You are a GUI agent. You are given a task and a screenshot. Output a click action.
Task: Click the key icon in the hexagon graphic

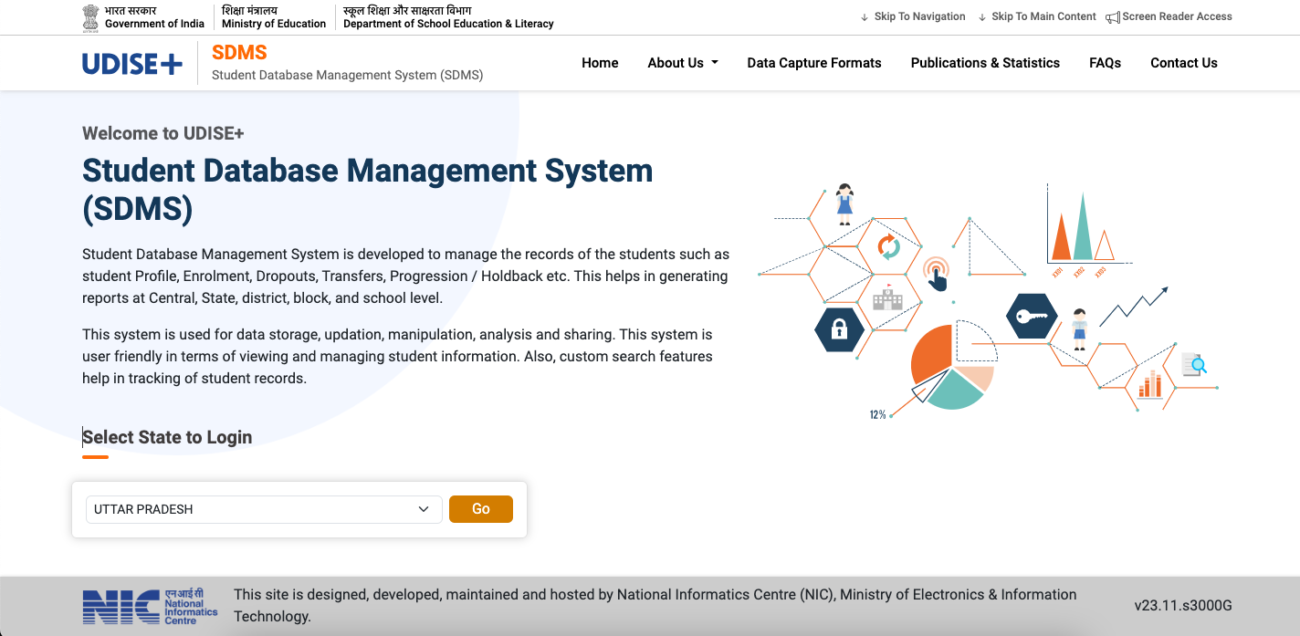1031,316
